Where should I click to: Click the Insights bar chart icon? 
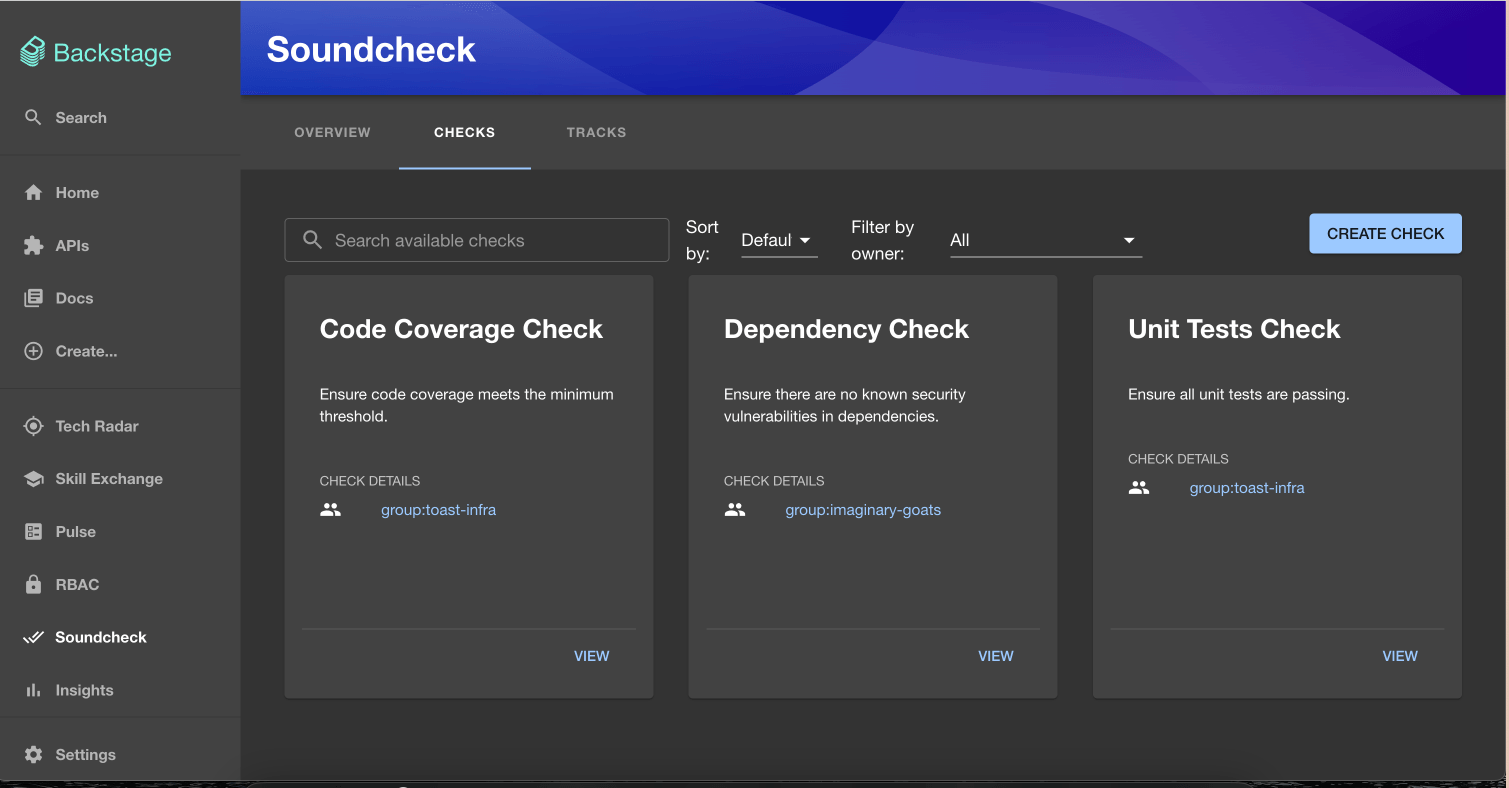[x=33, y=690]
